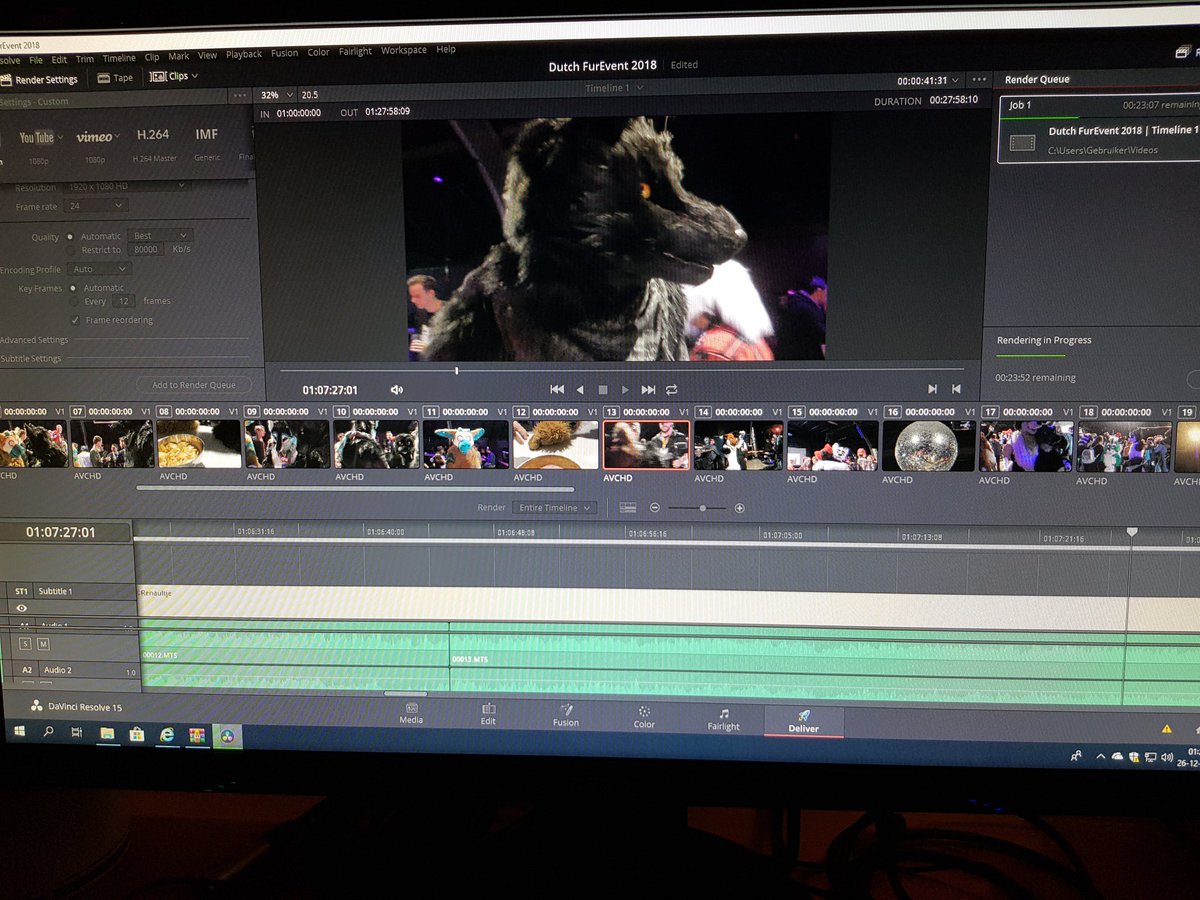Jump to last frame in viewer
This screenshot has height=900, width=1200.
[648, 389]
